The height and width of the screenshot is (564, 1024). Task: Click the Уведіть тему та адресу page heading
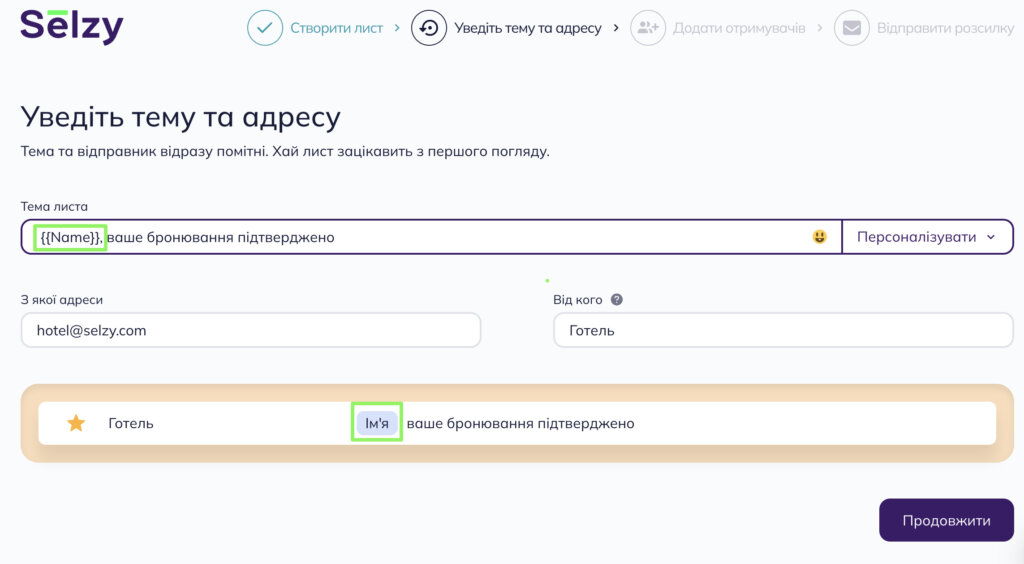coord(181,118)
